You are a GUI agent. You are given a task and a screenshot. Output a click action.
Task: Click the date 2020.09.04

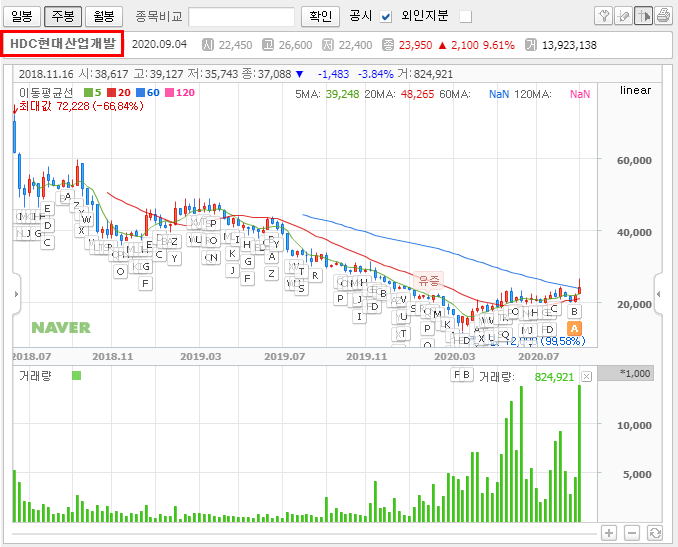159,45
